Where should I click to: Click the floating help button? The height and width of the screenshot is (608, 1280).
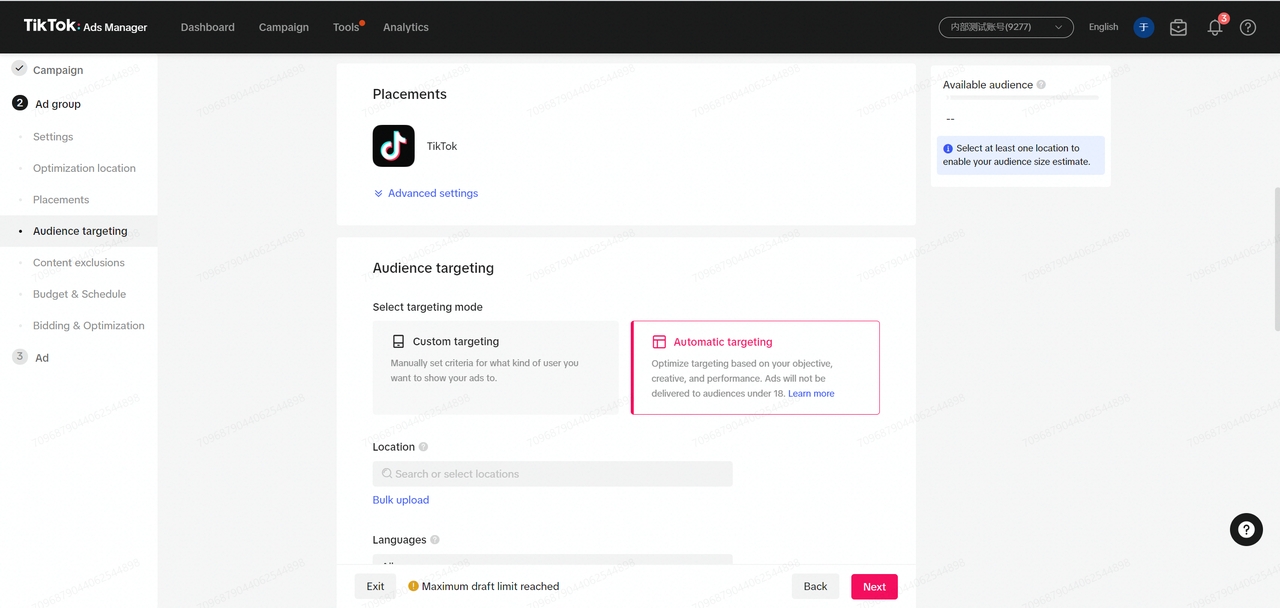click(x=1246, y=529)
